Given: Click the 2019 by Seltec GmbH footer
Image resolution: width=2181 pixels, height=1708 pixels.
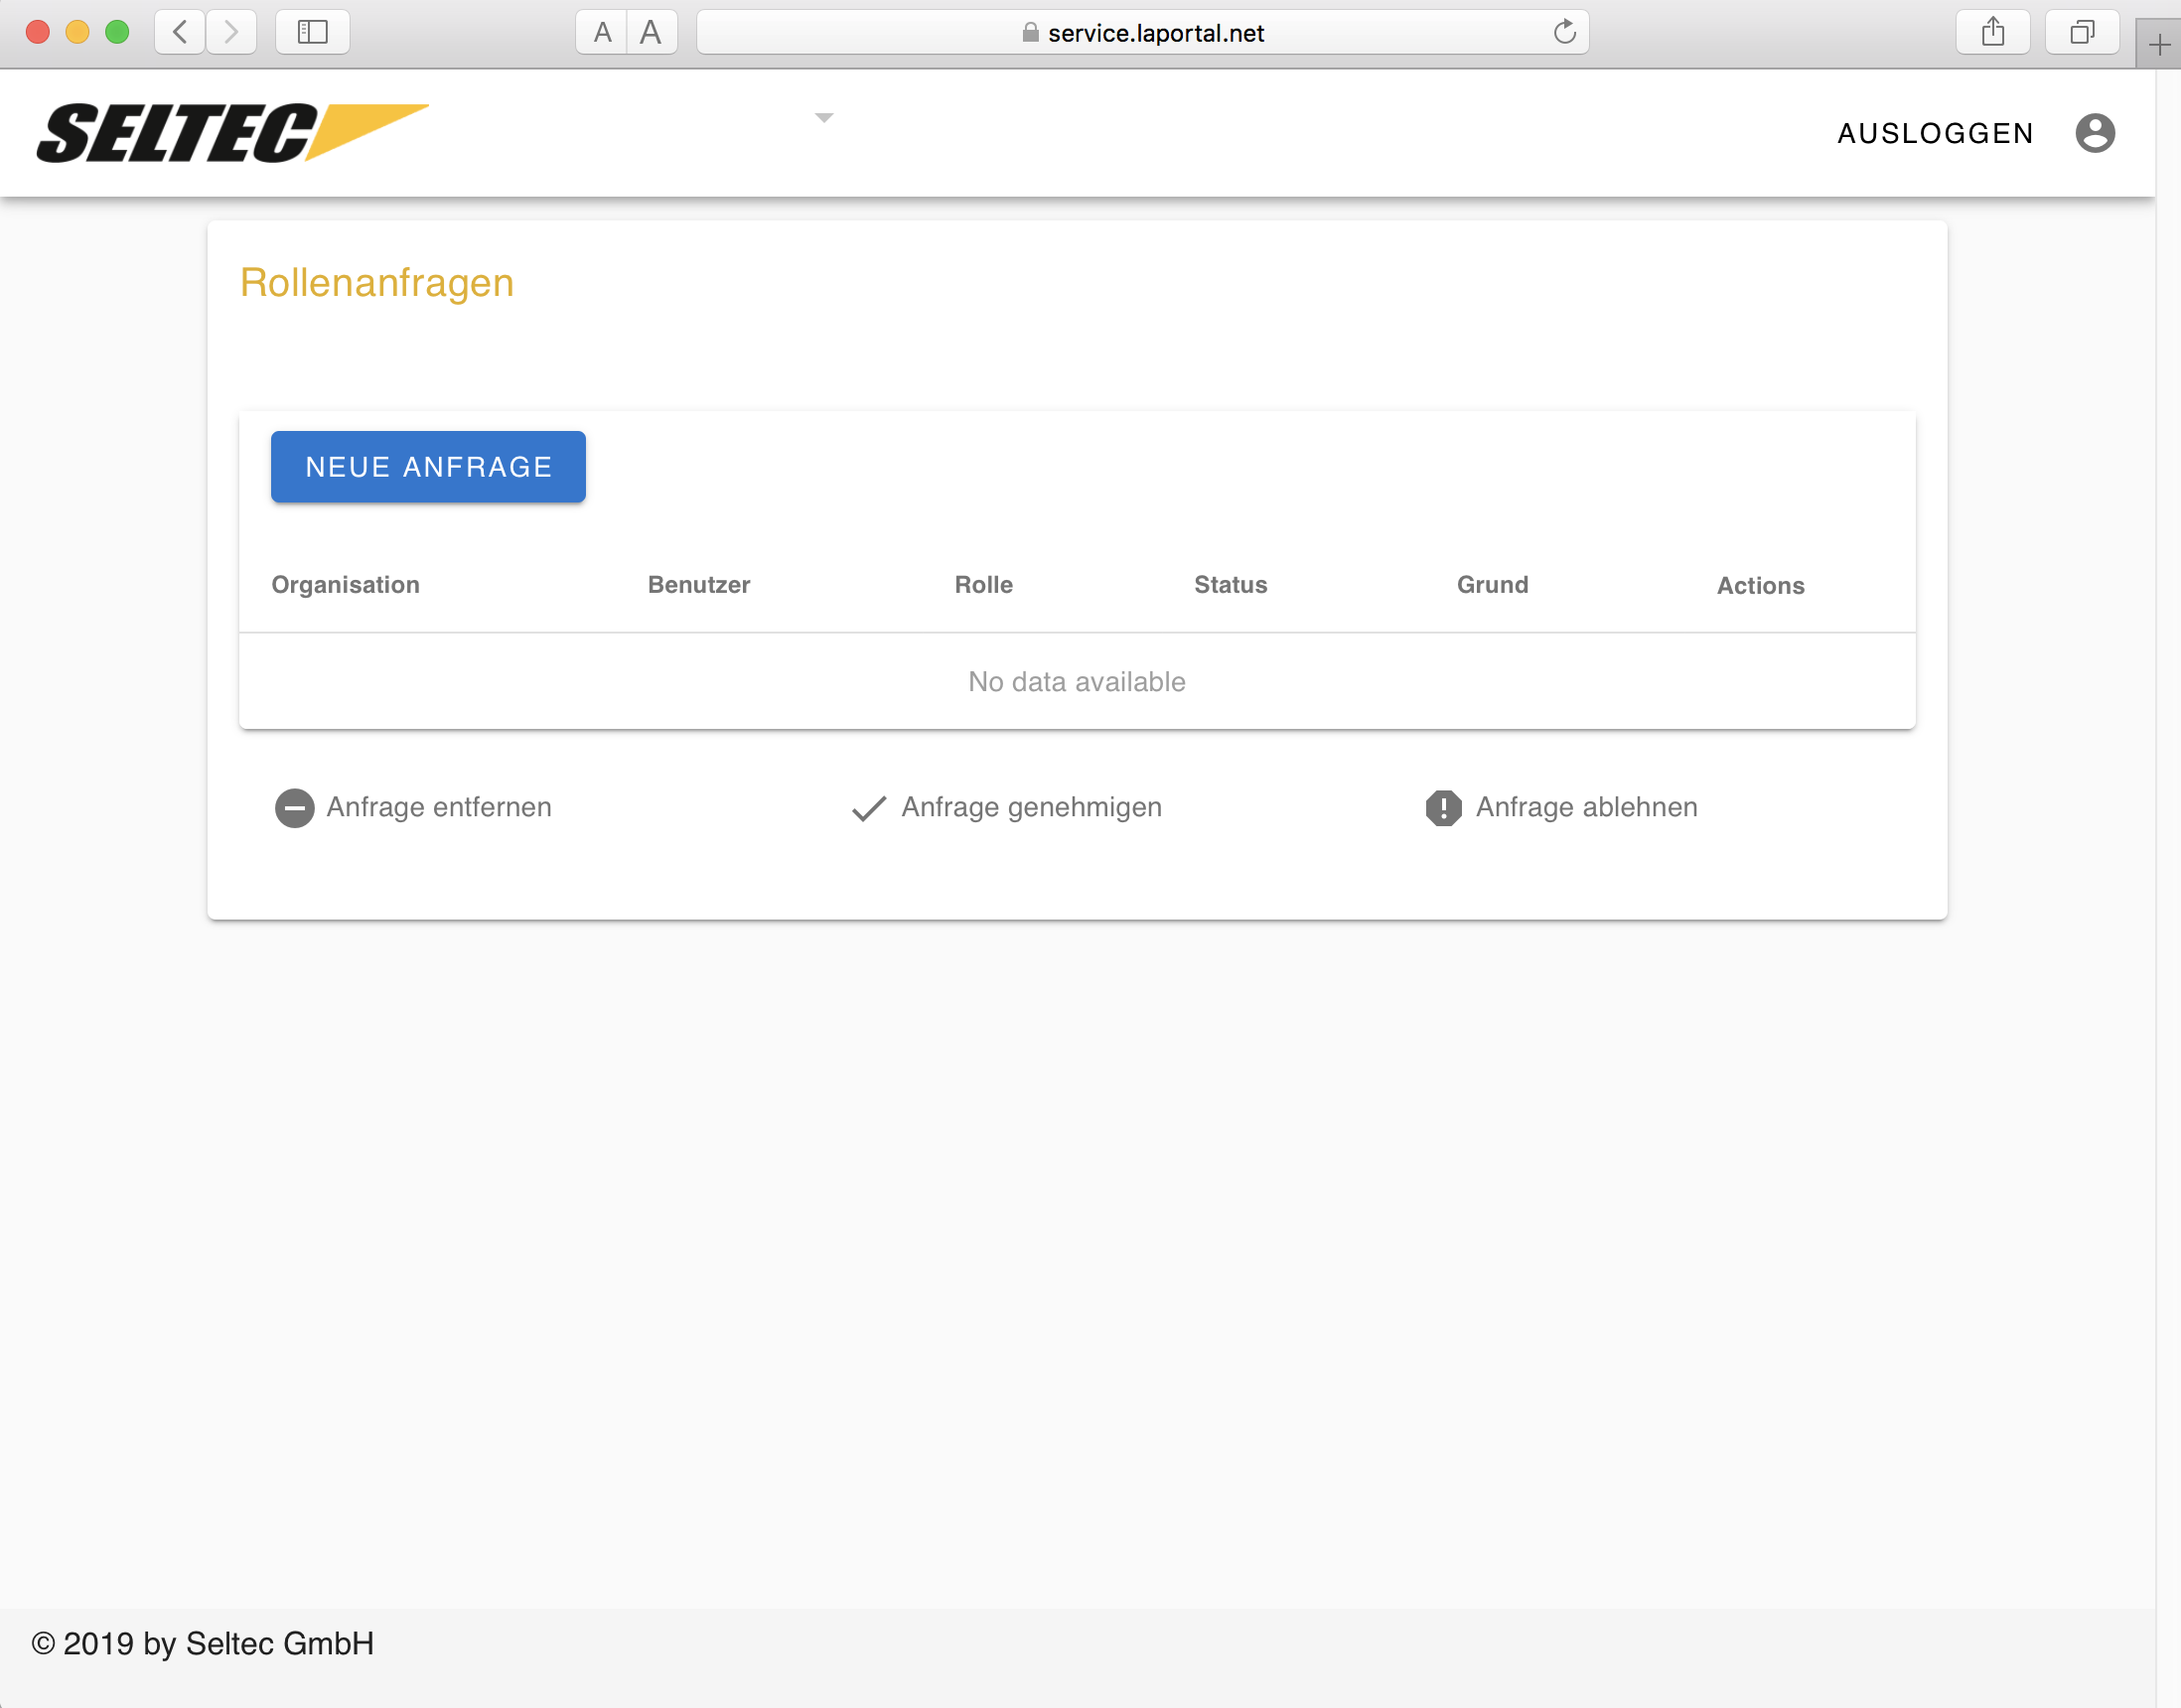Looking at the screenshot, I should [x=203, y=1643].
